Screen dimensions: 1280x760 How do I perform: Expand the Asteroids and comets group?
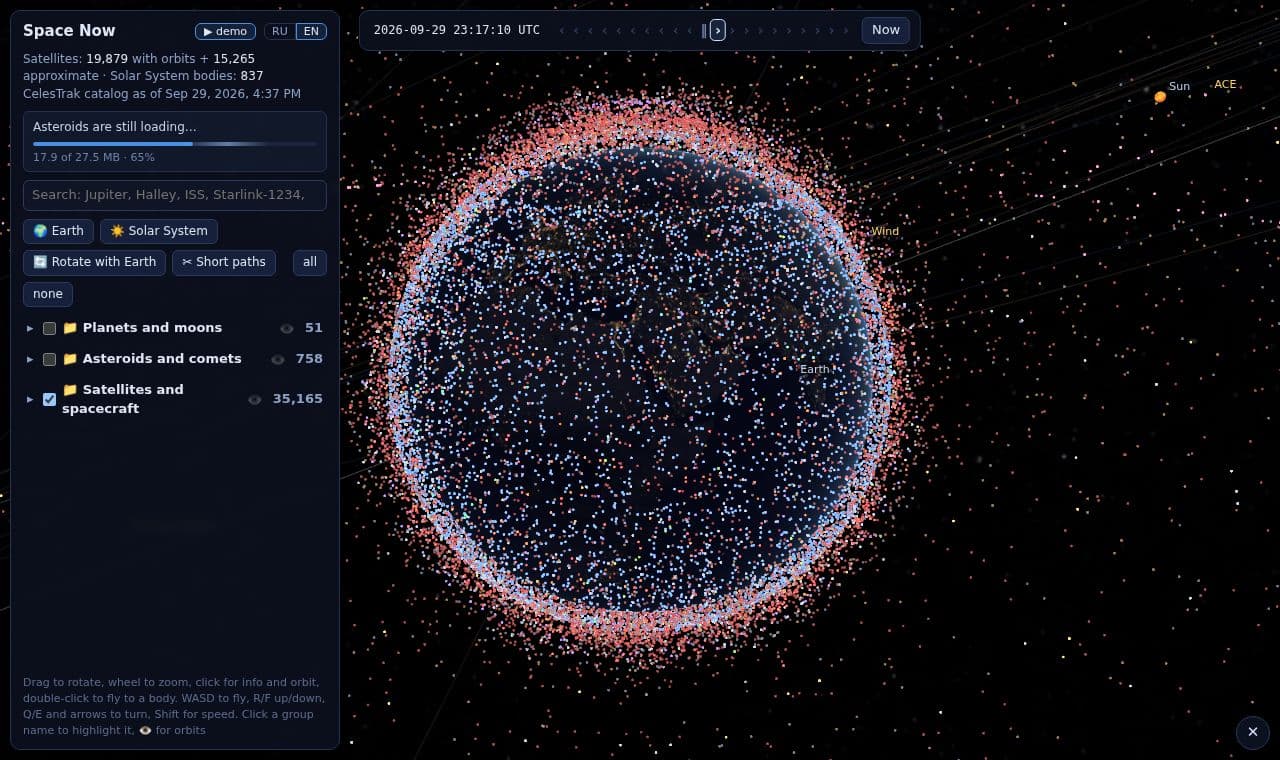point(30,359)
